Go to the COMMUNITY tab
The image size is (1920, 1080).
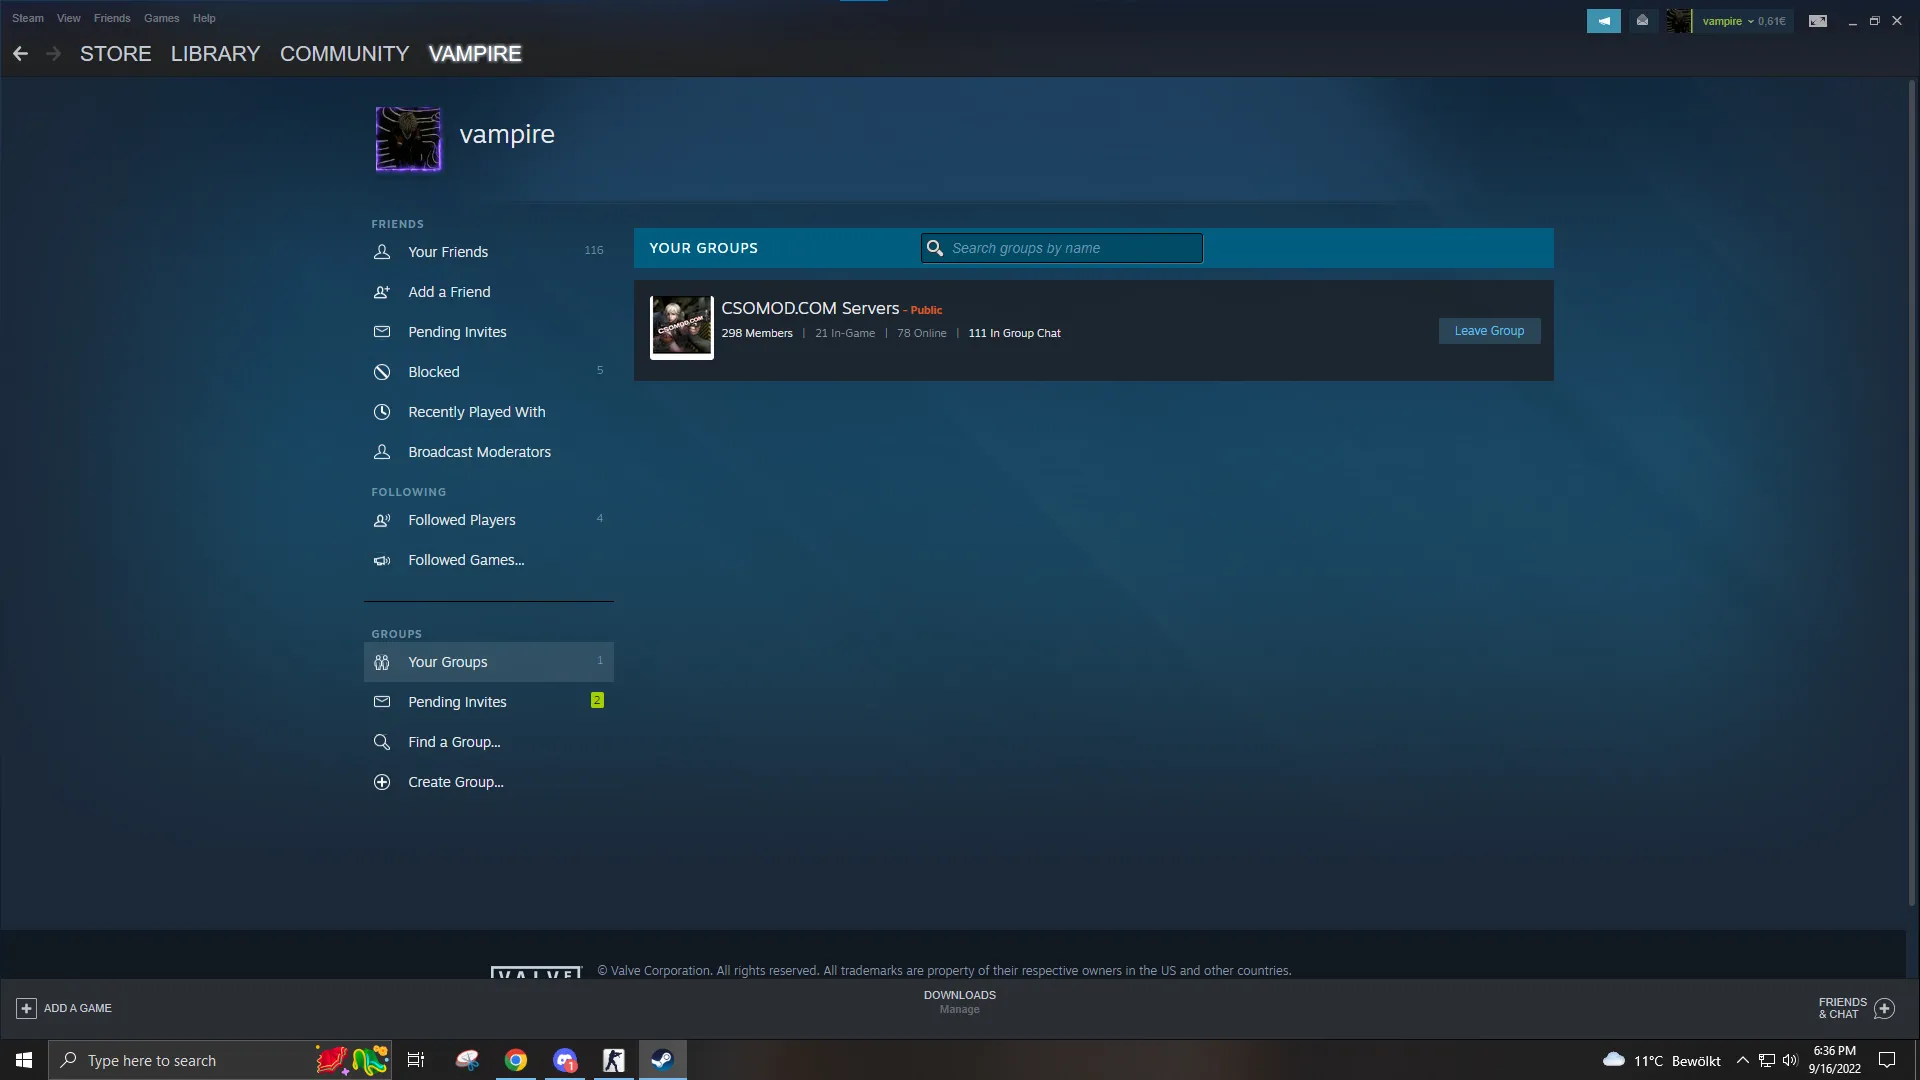pos(345,54)
